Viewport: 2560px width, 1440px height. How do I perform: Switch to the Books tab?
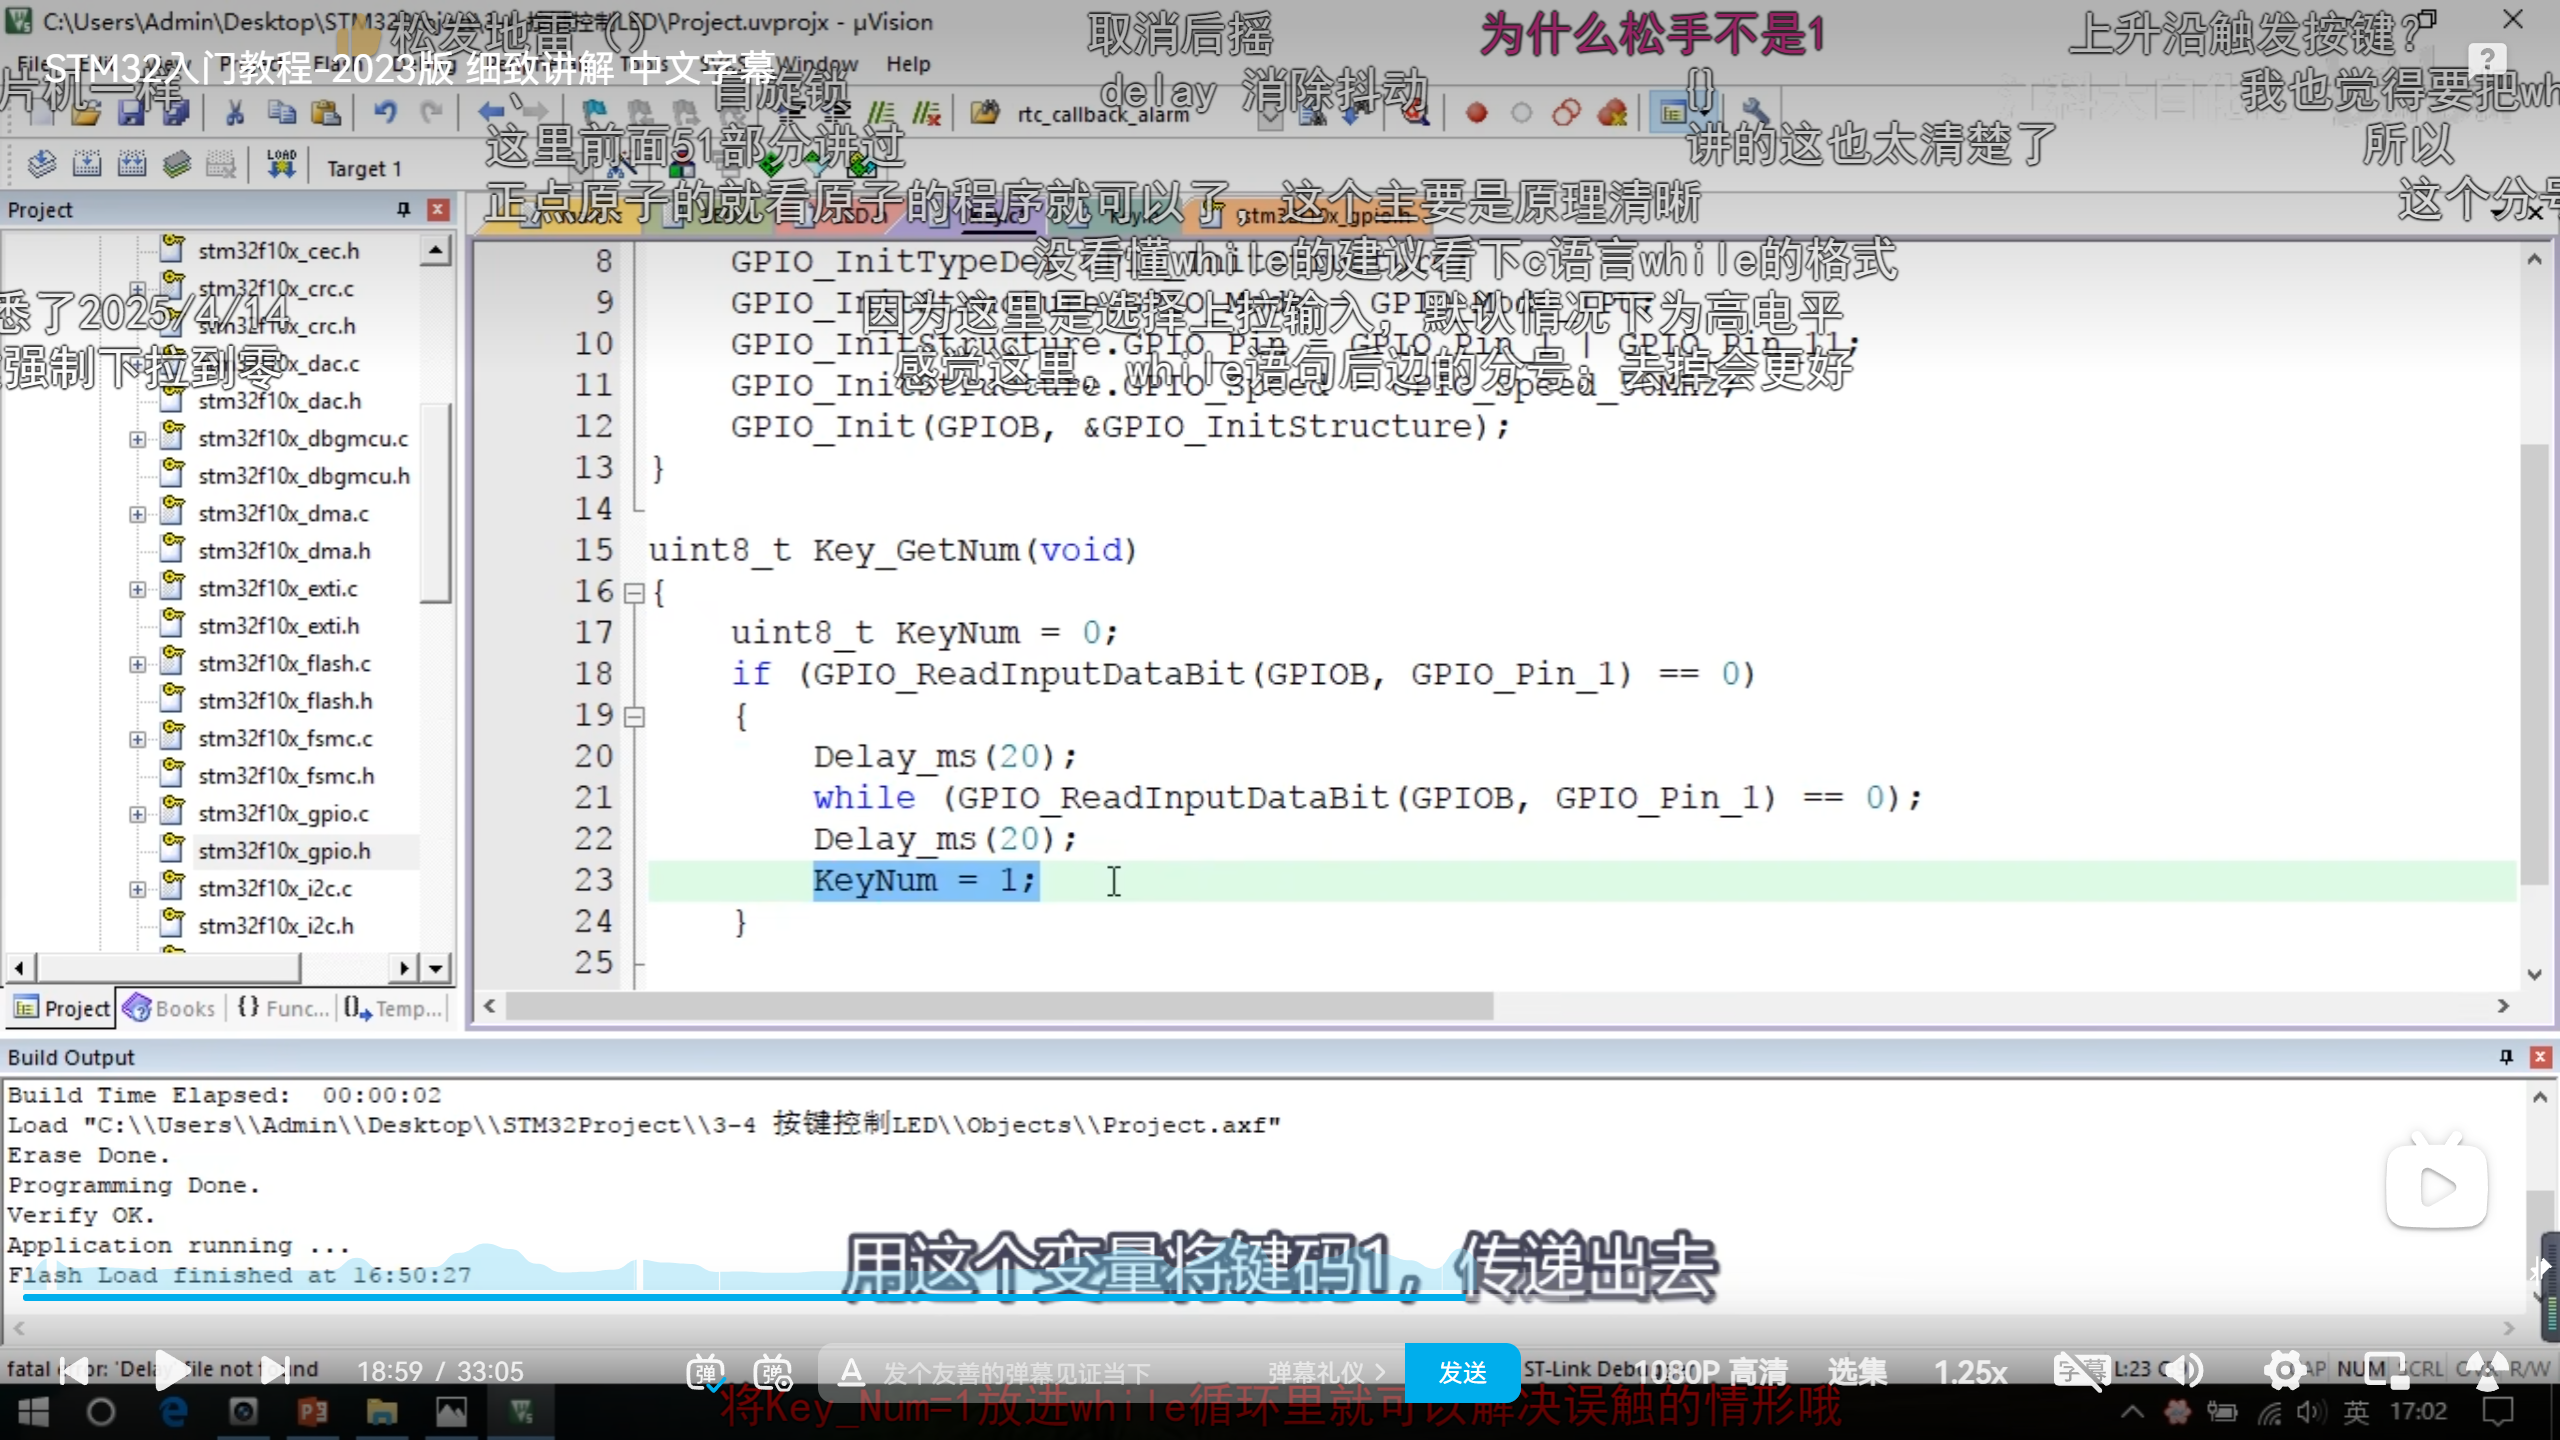(171, 1008)
